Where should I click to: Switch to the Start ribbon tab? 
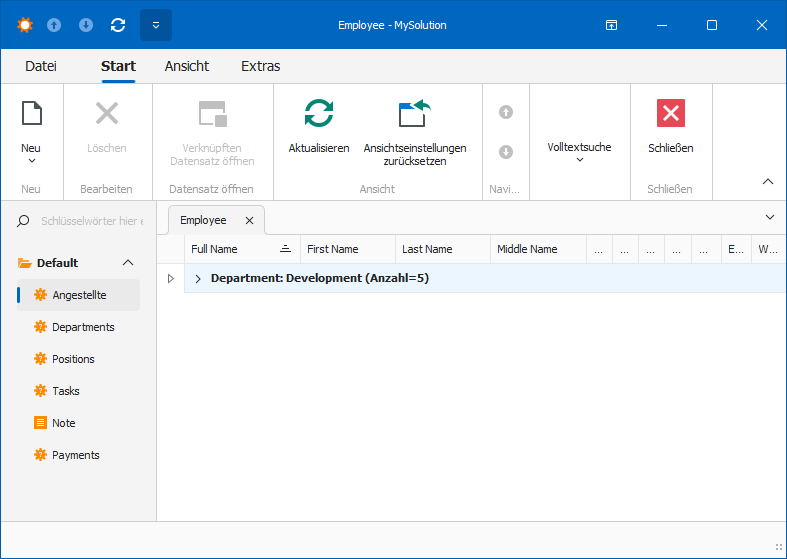pos(118,66)
